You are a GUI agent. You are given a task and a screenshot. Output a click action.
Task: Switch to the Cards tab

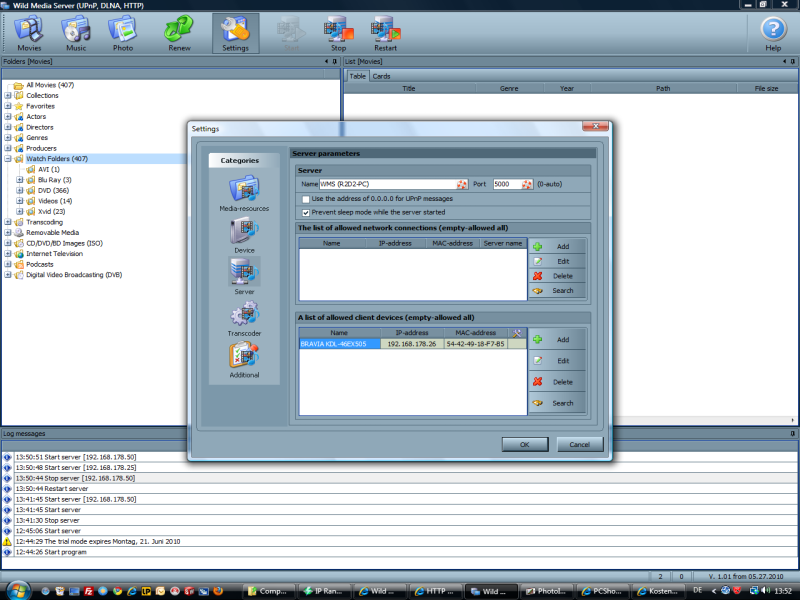pos(381,75)
